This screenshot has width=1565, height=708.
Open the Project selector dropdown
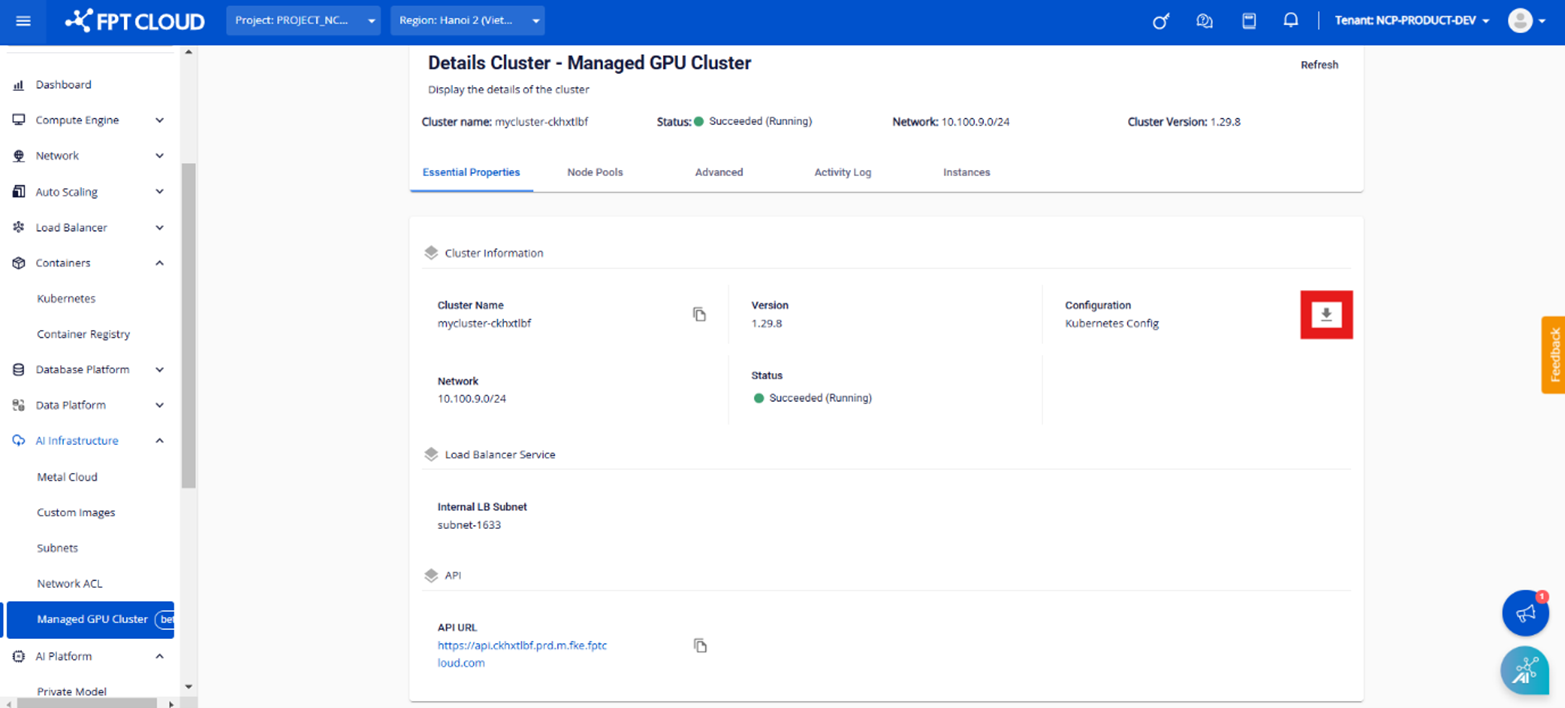tap(303, 21)
